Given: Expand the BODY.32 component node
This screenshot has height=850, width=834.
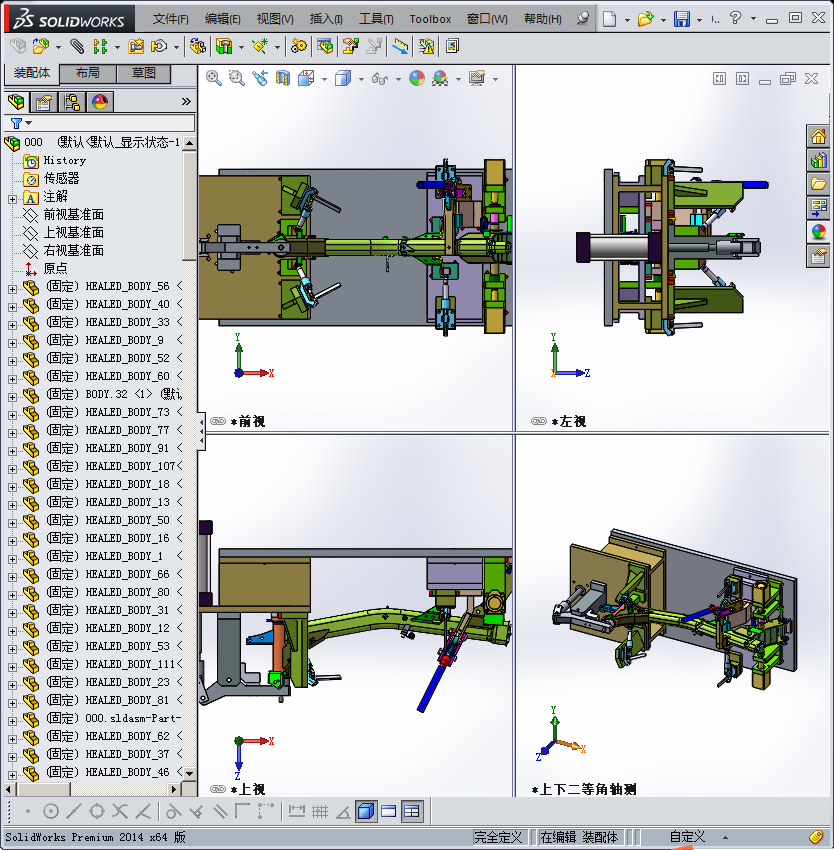Looking at the screenshot, I should pos(12,397).
